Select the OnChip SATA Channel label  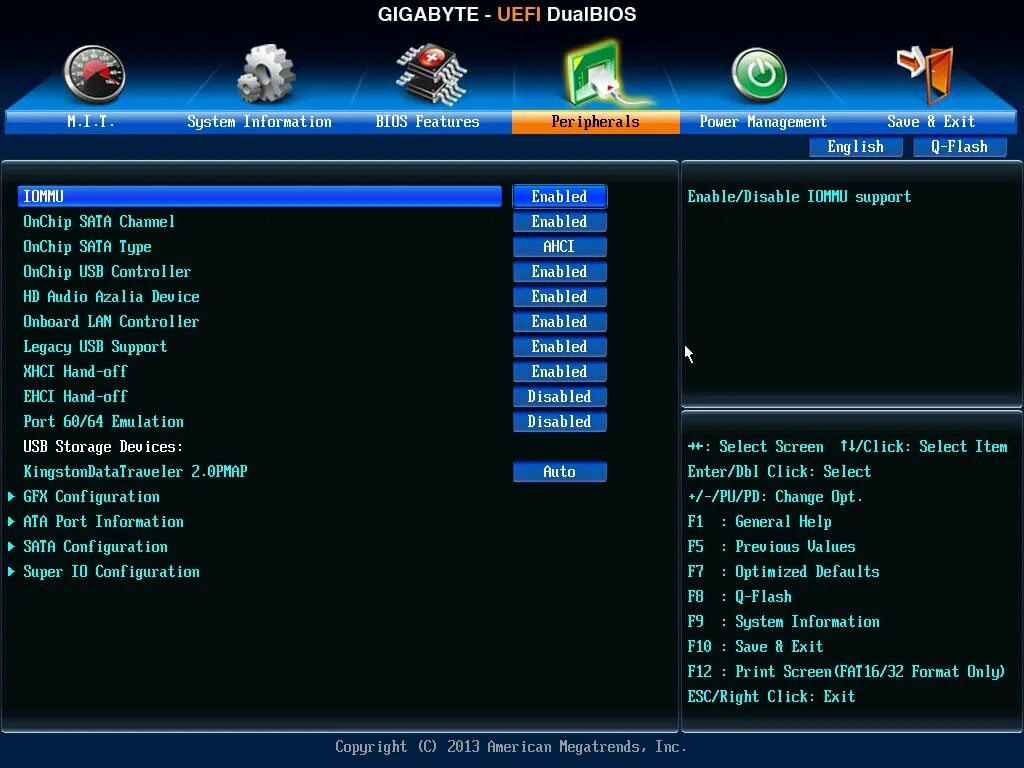(x=99, y=221)
